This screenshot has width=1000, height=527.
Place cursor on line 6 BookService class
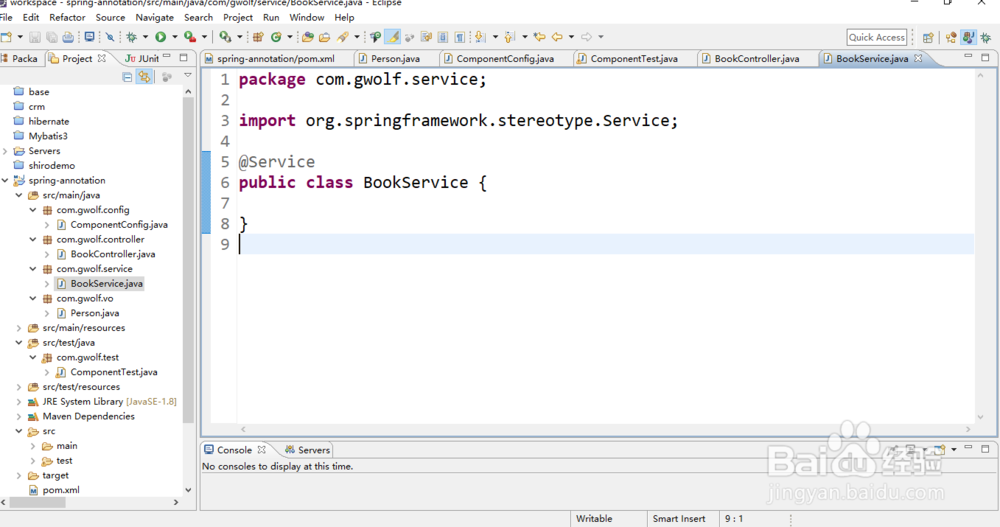pyautogui.click(x=362, y=182)
